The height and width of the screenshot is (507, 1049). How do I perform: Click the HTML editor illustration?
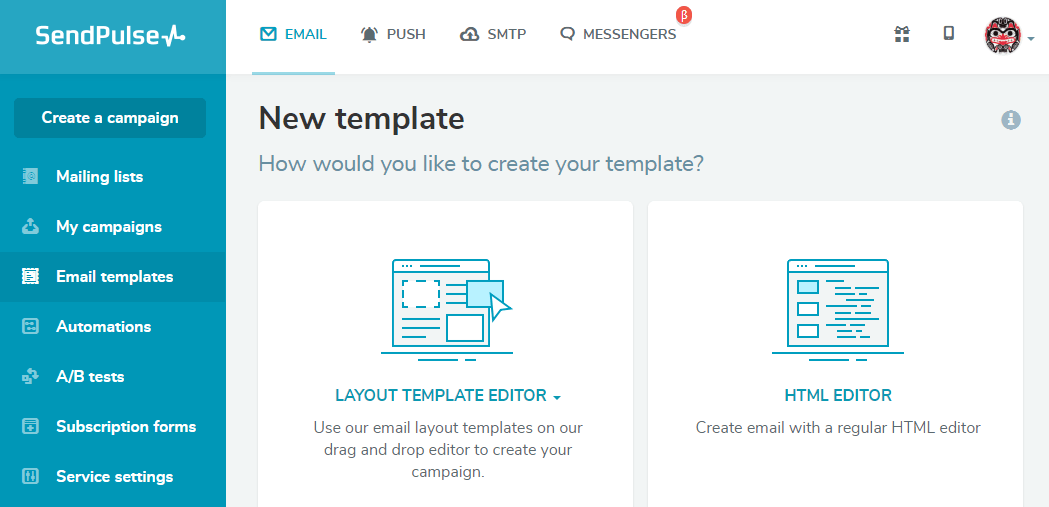[838, 310]
